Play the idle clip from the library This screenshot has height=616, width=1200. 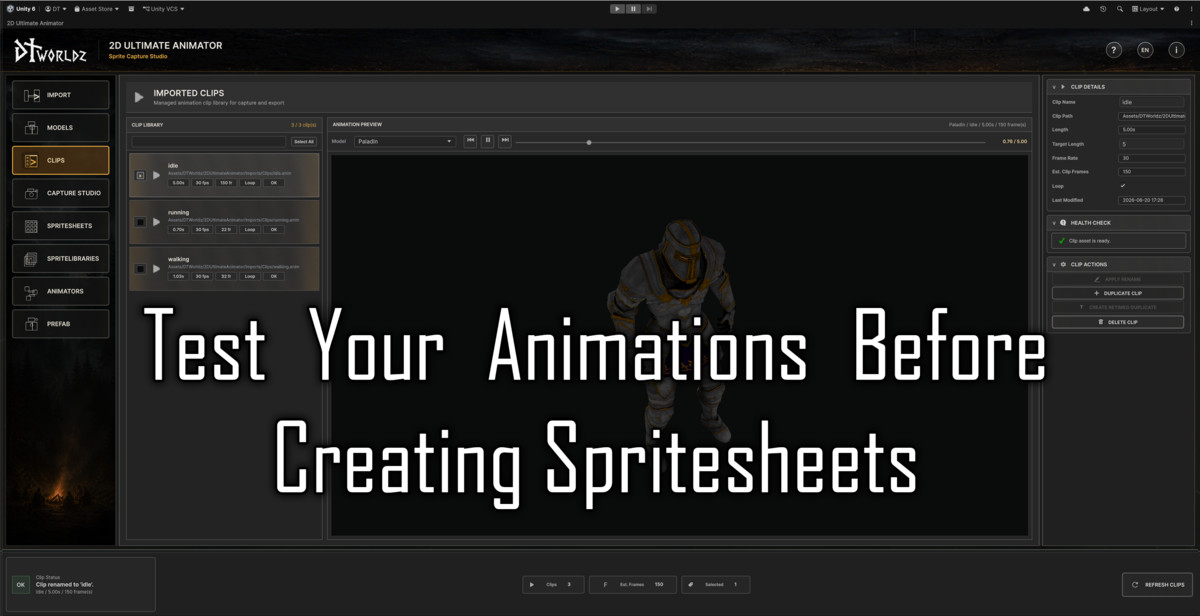click(x=156, y=175)
